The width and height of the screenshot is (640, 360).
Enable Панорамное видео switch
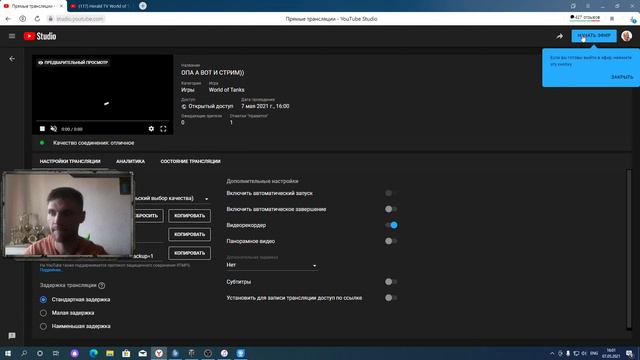(x=391, y=241)
